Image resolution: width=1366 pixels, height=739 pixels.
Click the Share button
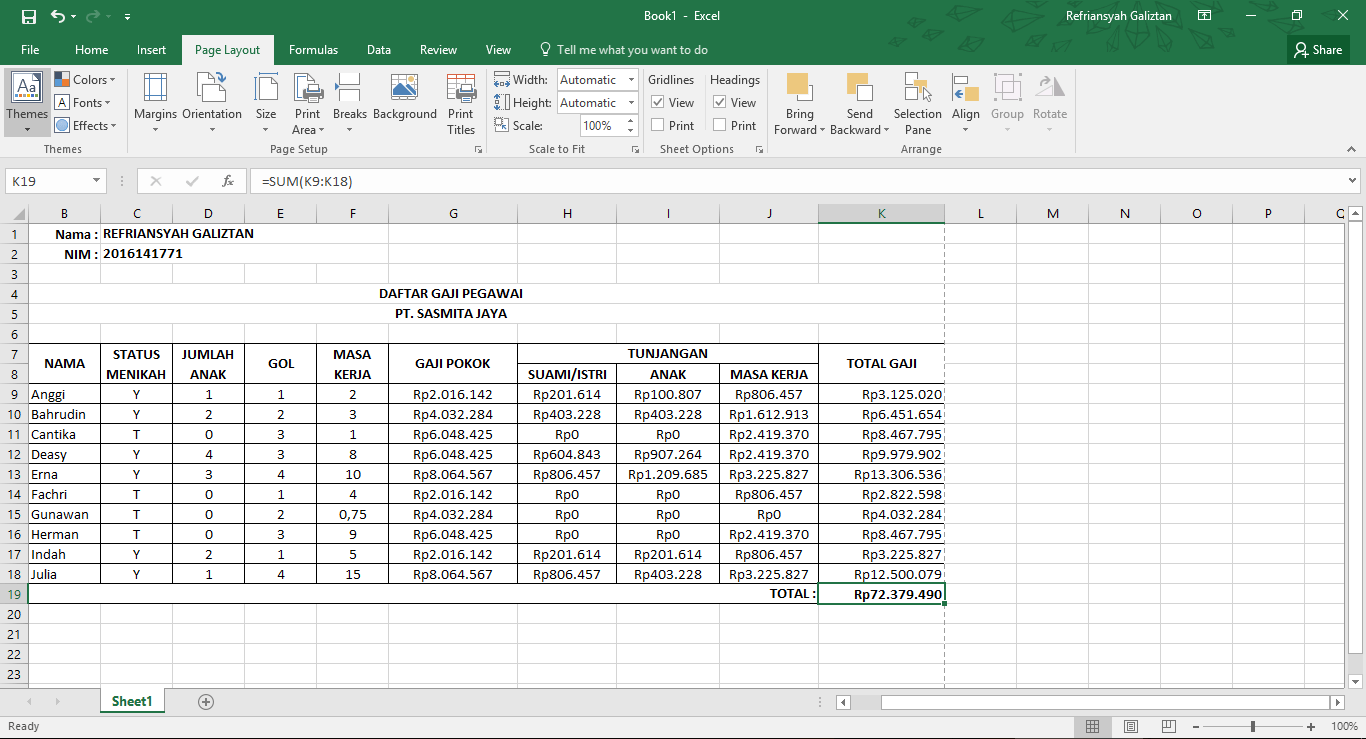1317,49
